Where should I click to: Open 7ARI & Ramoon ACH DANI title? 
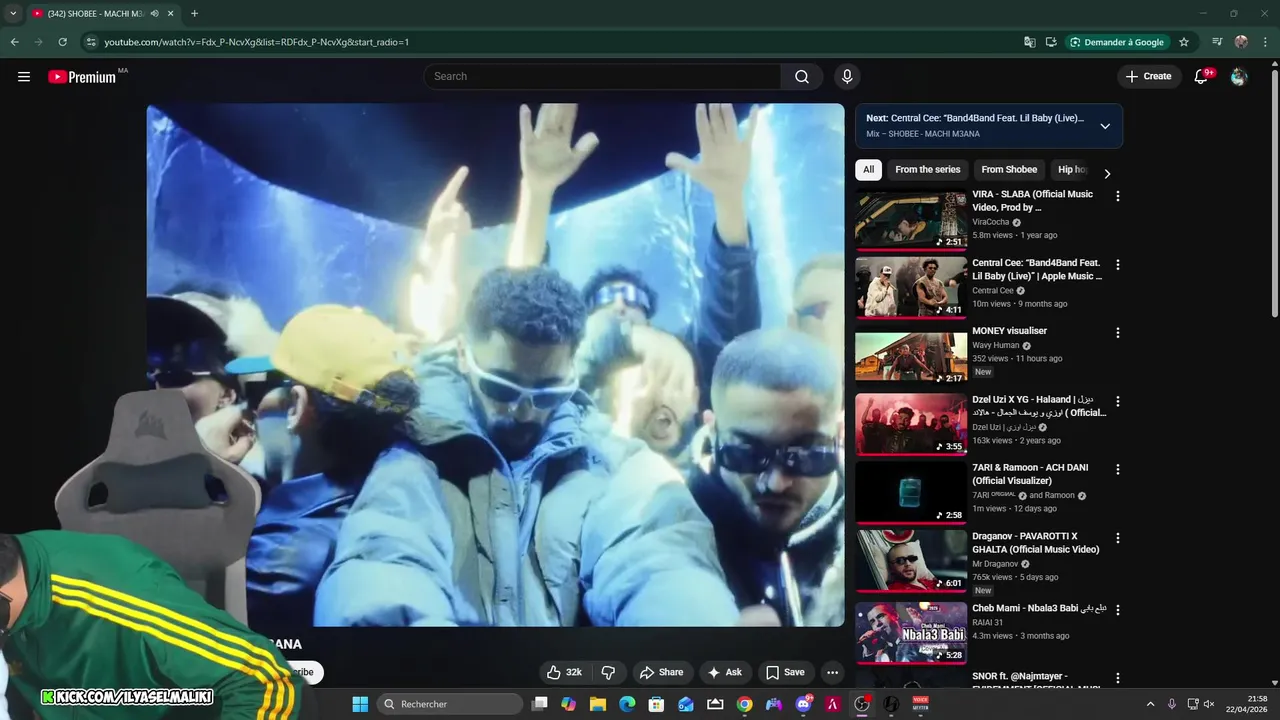point(1030,474)
